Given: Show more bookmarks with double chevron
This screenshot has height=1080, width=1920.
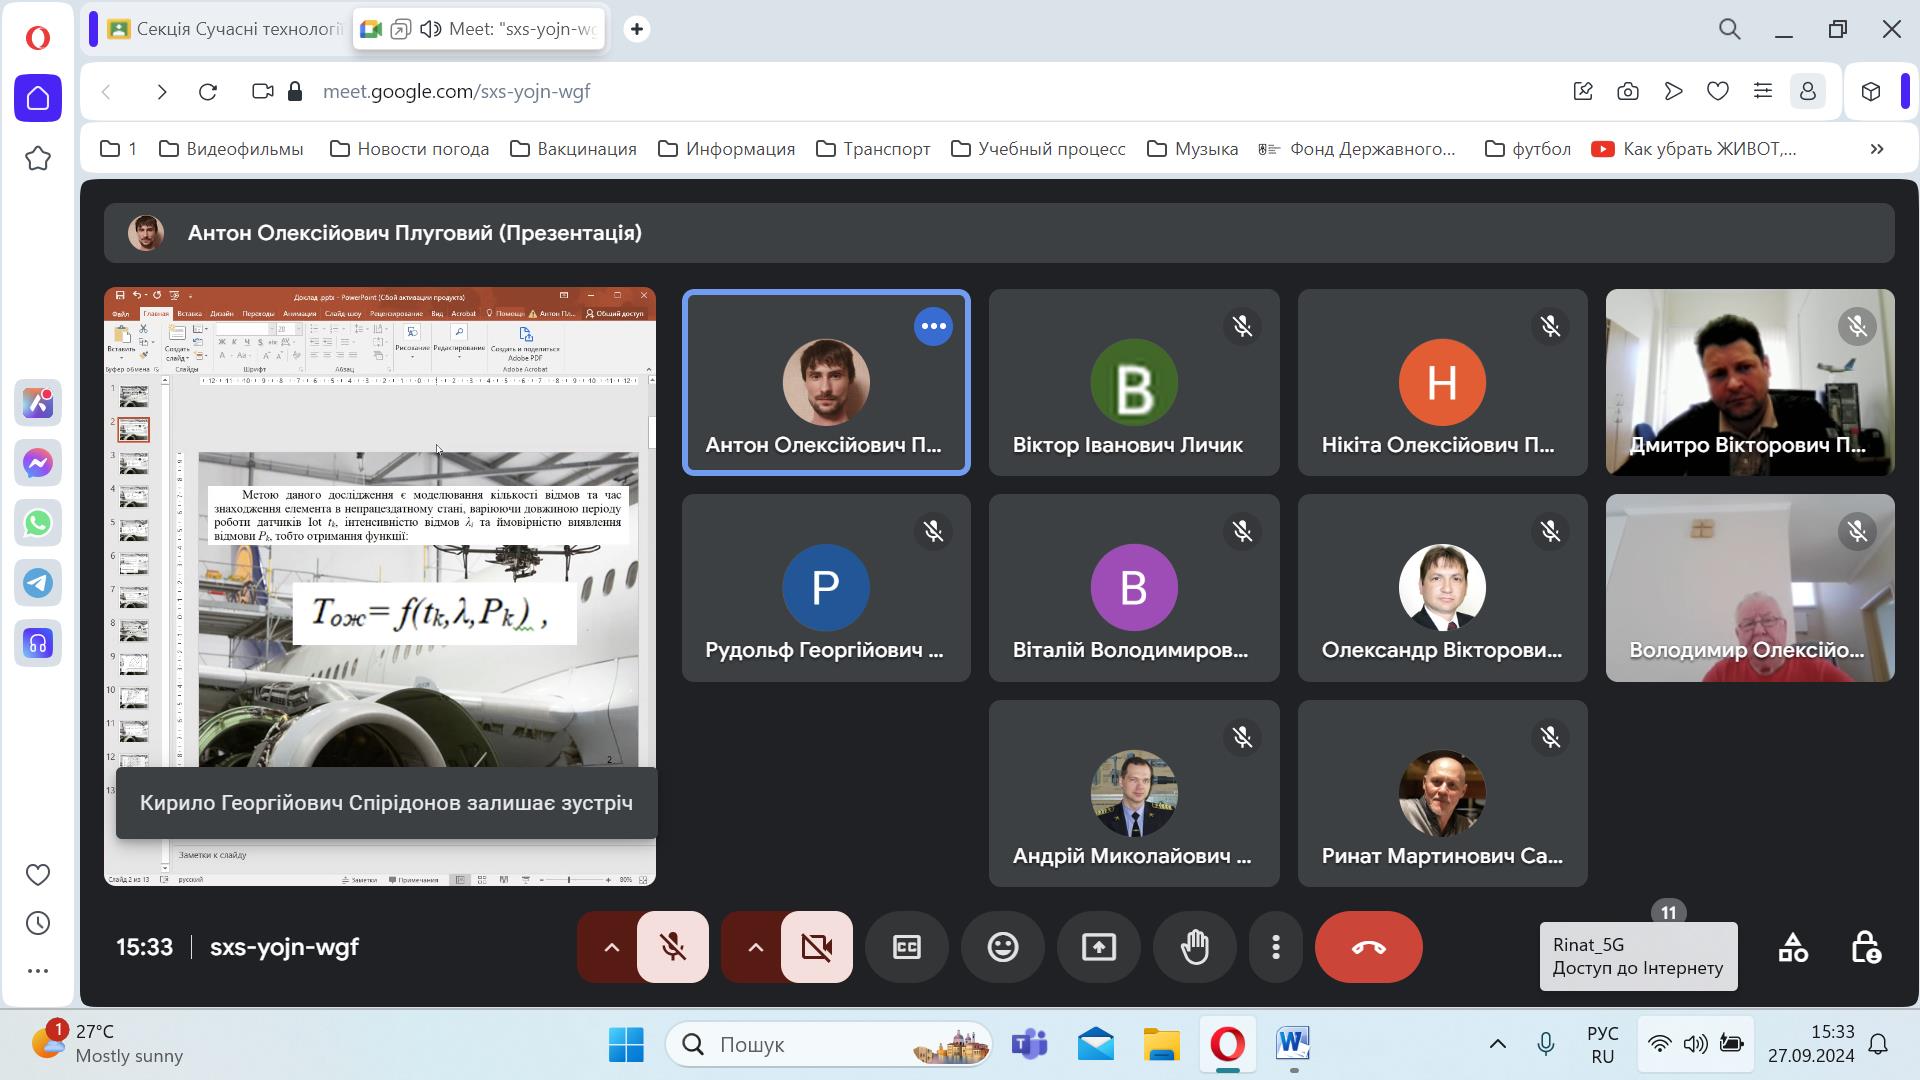Looking at the screenshot, I should point(1876,149).
